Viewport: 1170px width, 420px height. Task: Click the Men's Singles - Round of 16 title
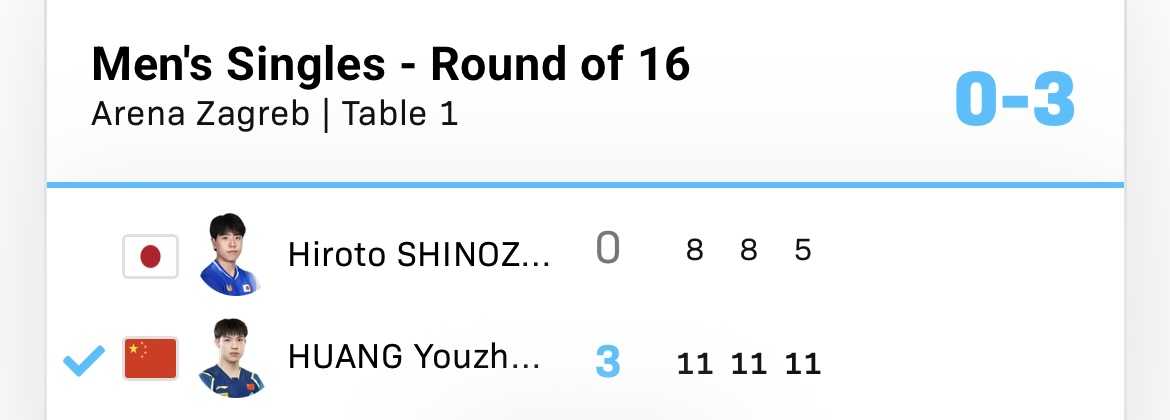(390, 66)
